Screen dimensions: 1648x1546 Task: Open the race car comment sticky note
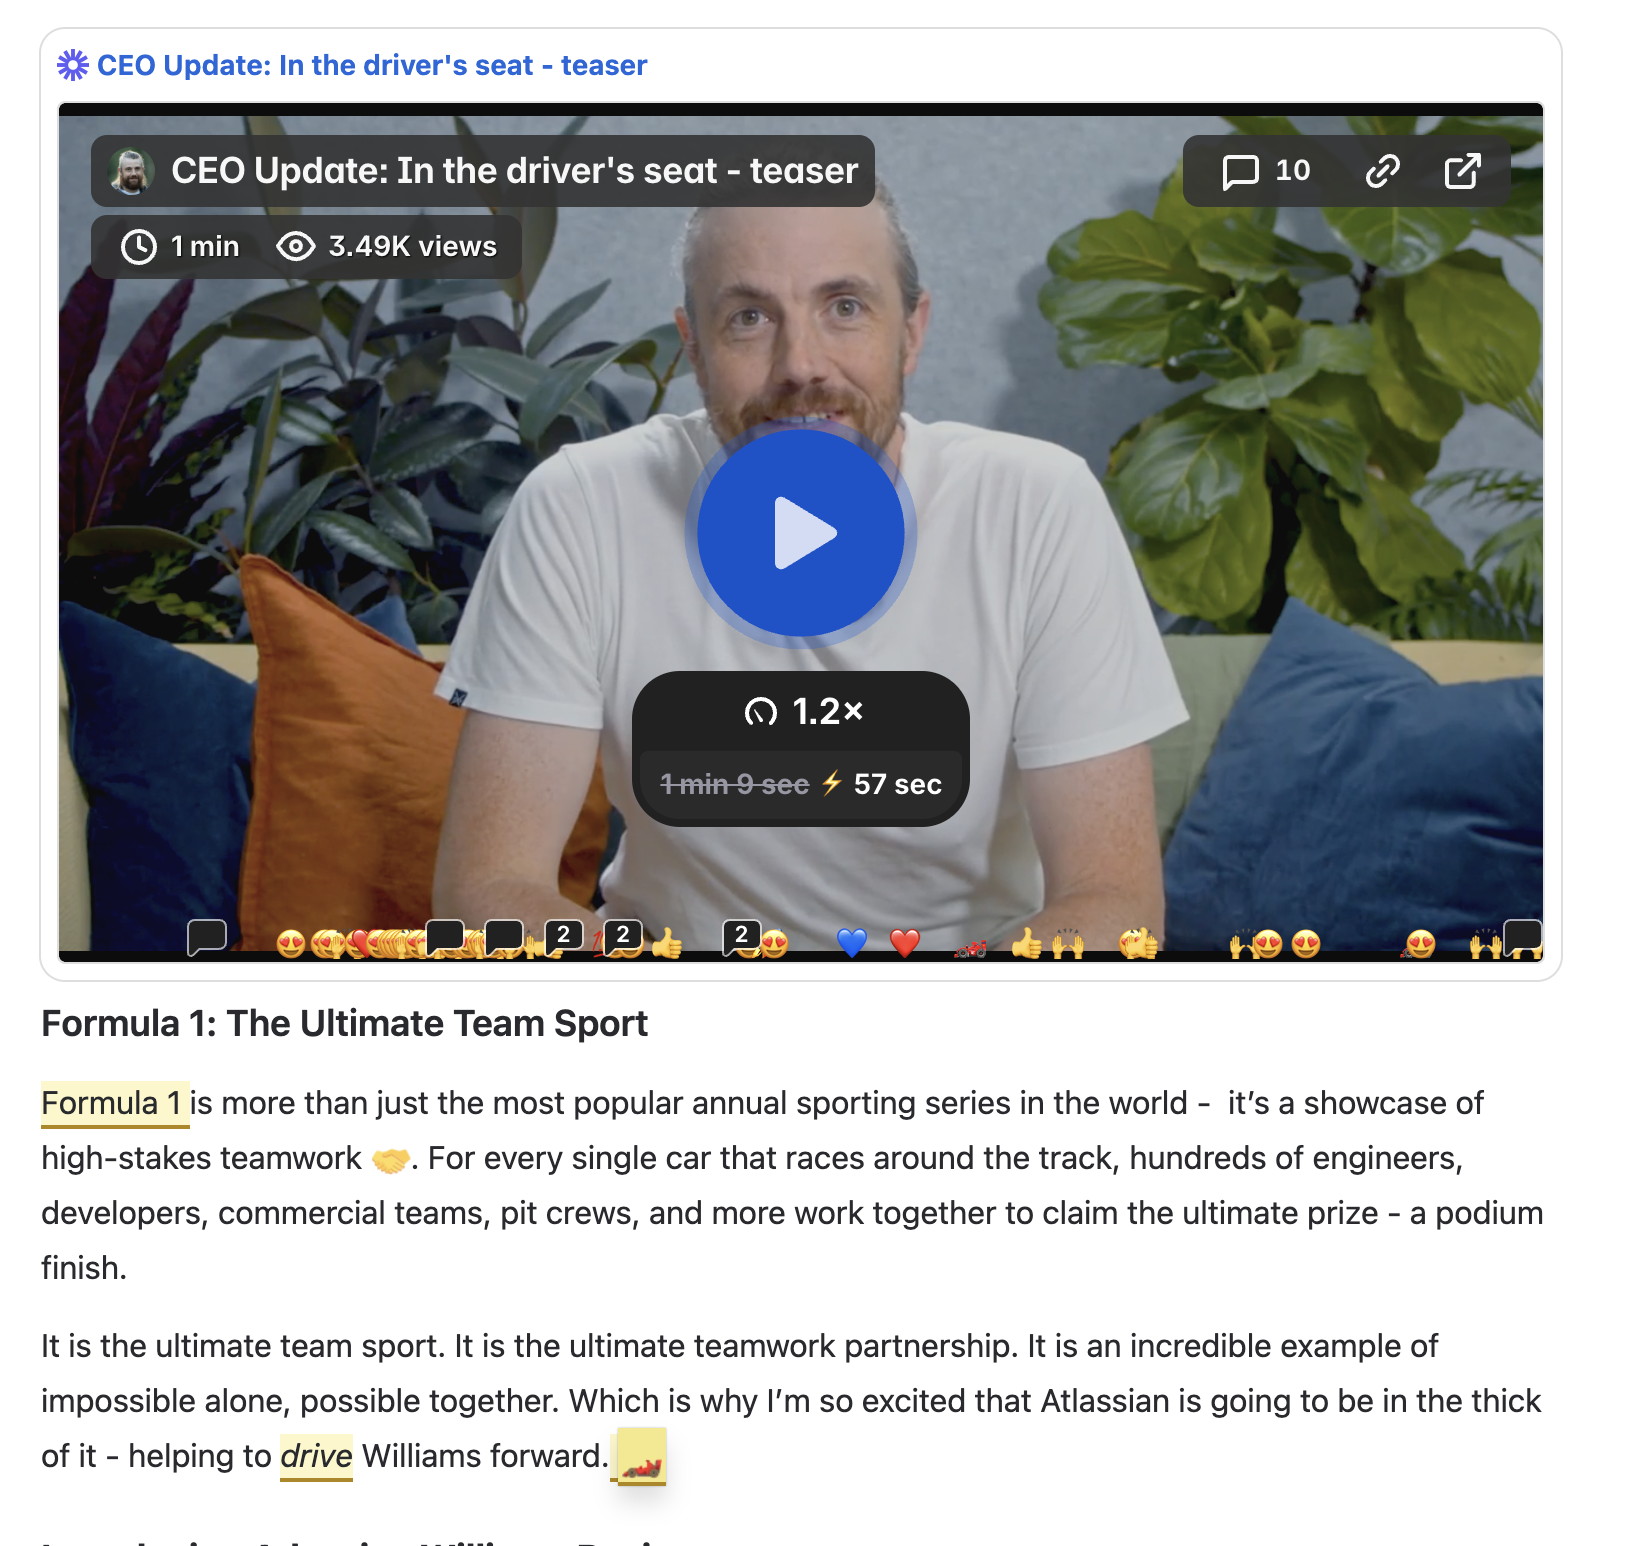point(641,1457)
